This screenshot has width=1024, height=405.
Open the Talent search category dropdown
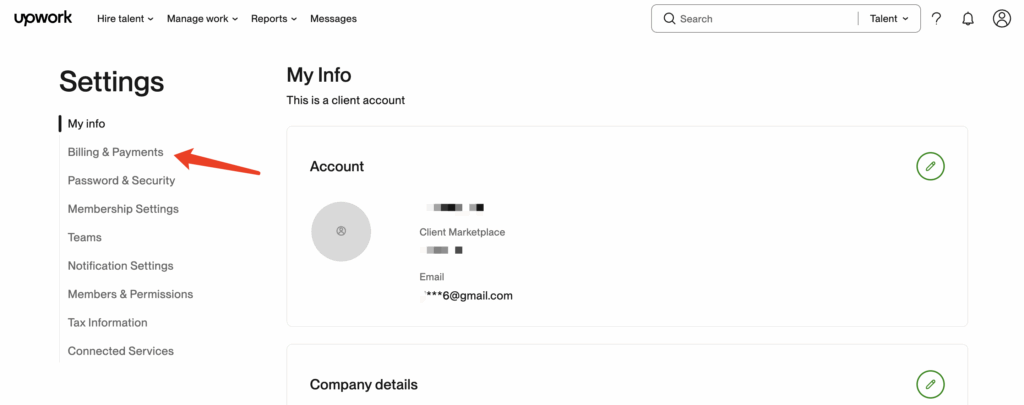point(889,18)
